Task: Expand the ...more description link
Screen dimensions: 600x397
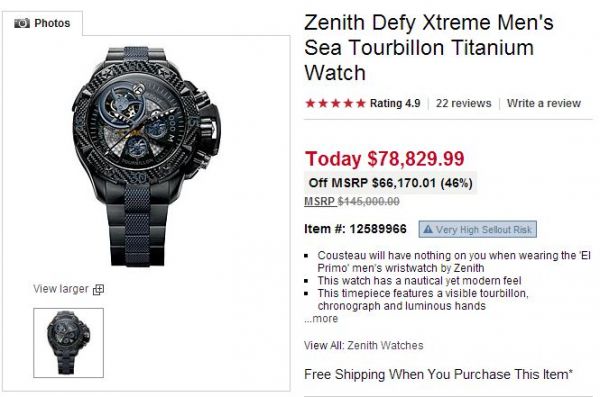Action: tap(321, 319)
